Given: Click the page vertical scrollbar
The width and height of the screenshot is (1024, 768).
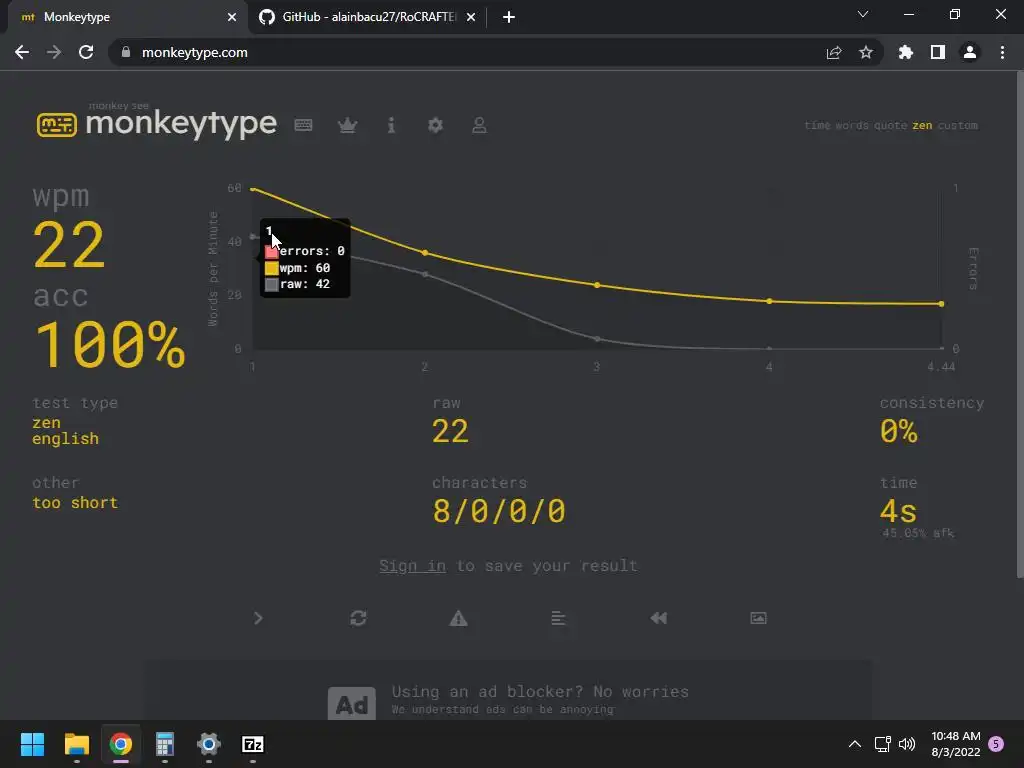Looking at the screenshot, I should click(x=1020, y=327).
